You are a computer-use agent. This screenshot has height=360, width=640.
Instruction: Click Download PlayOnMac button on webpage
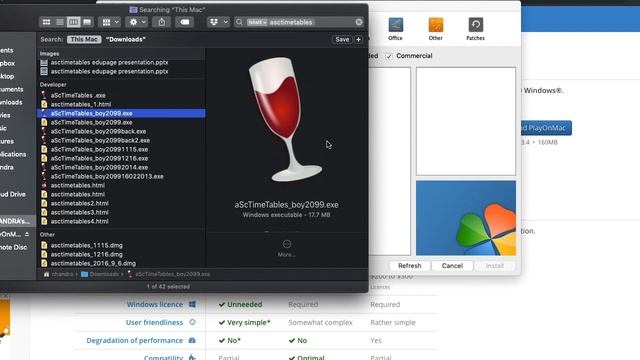(546, 128)
